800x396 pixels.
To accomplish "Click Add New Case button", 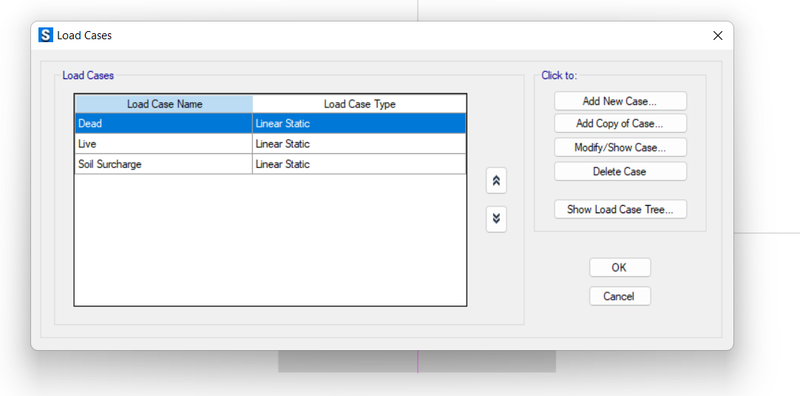I will tap(620, 101).
